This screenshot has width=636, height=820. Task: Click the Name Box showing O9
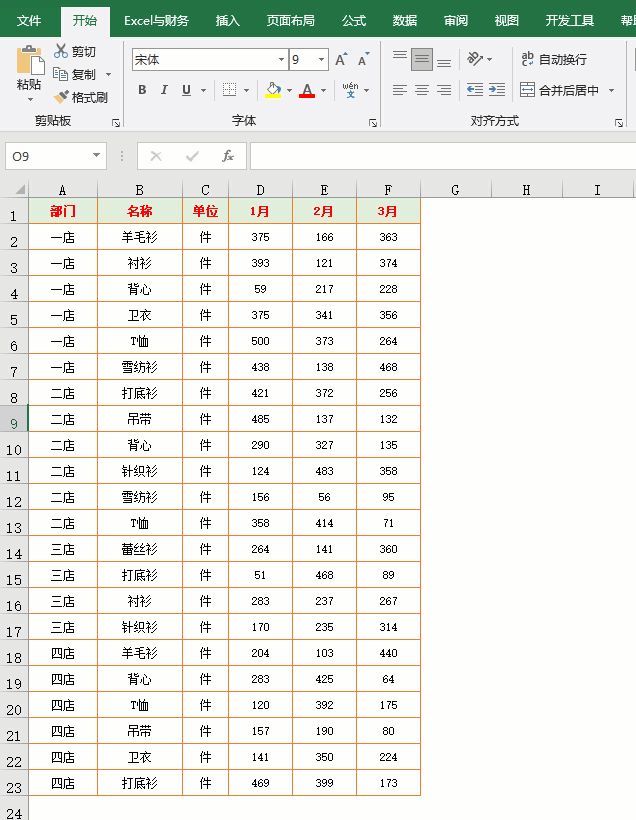48,156
